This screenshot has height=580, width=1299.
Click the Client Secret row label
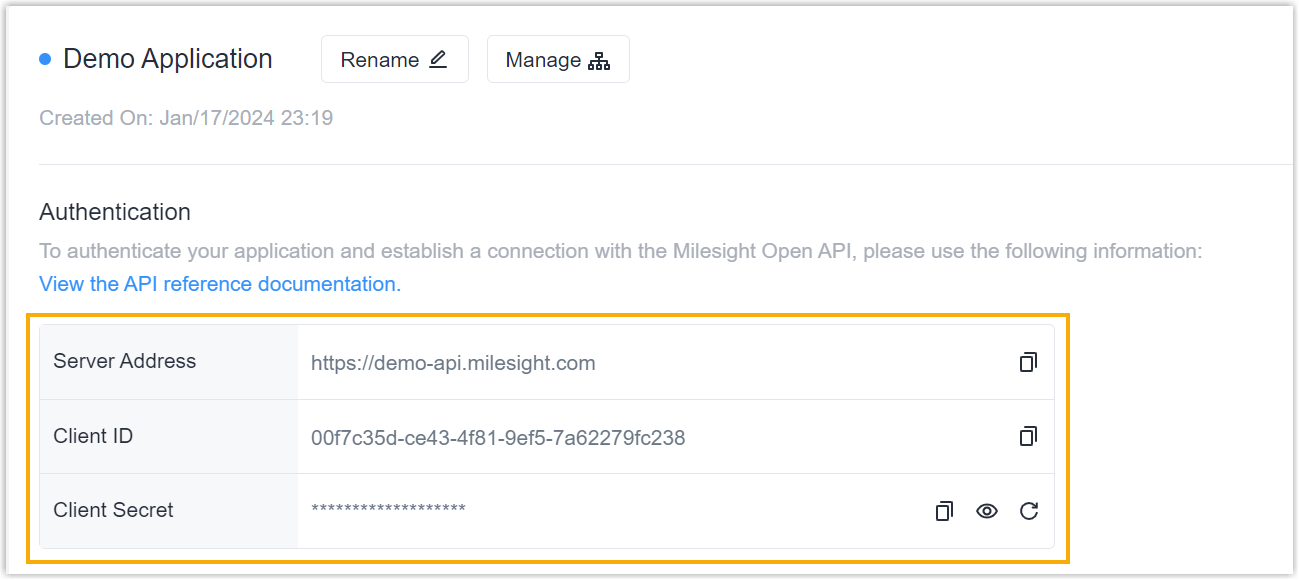click(113, 510)
